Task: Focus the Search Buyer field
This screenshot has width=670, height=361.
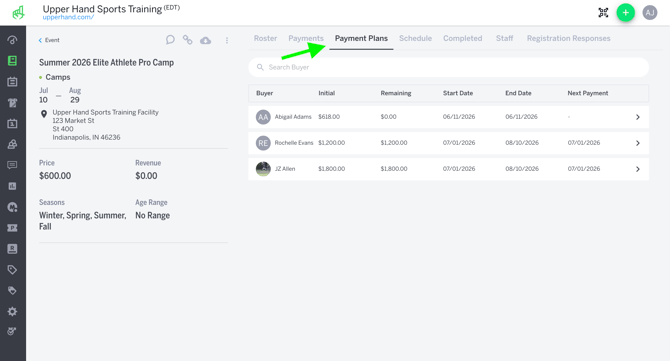Action: pyautogui.click(x=449, y=67)
